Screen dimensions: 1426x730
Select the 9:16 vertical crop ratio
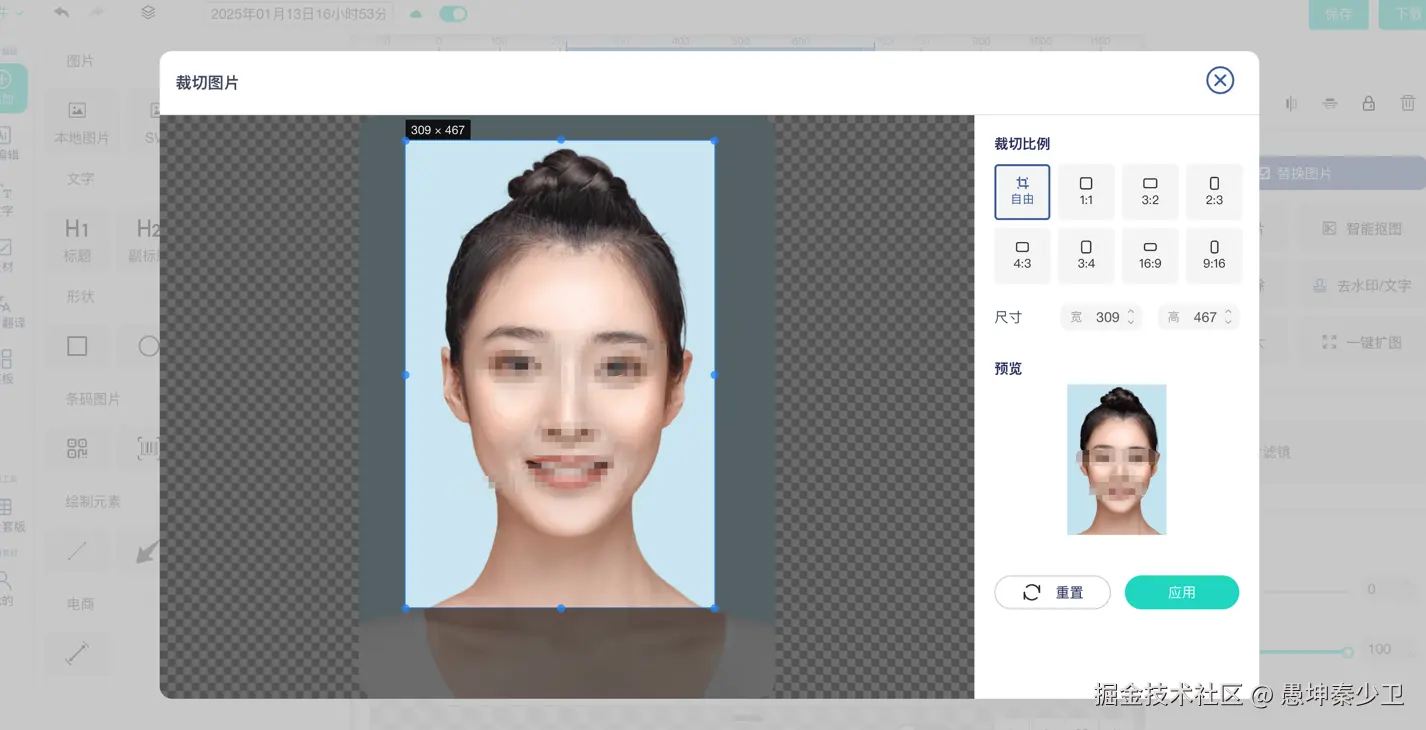tap(1214, 255)
